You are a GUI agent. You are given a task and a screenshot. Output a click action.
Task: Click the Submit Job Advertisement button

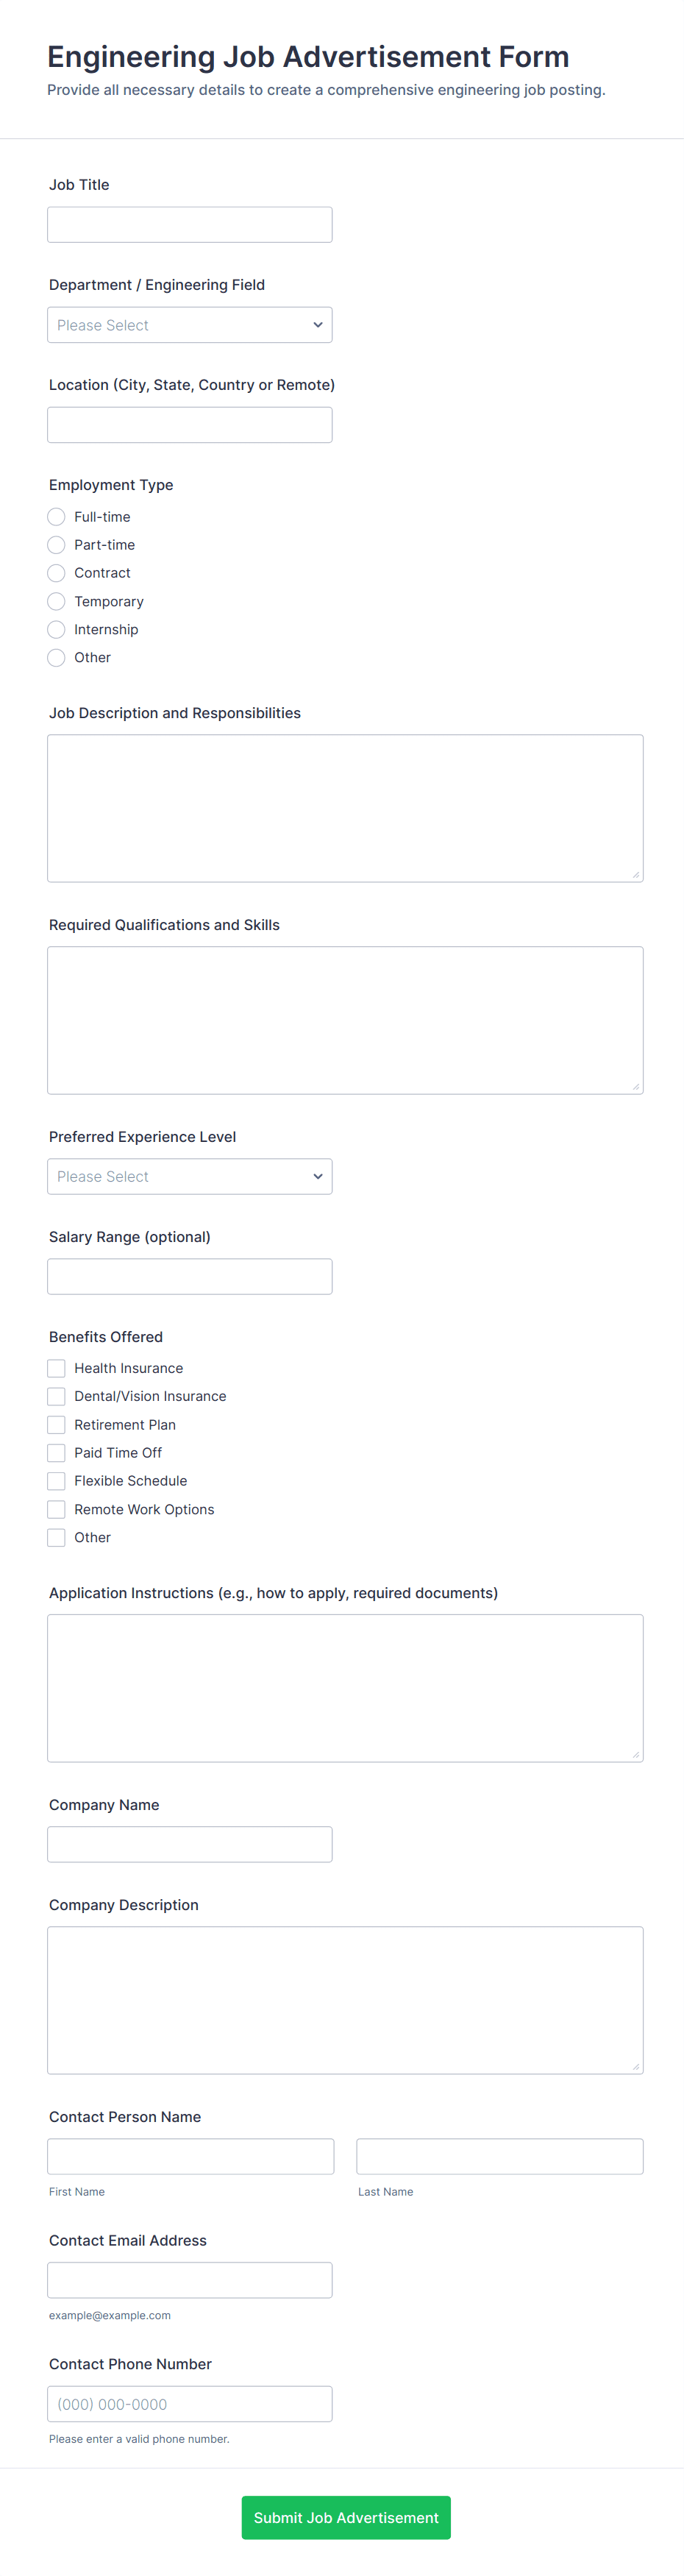346,2517
